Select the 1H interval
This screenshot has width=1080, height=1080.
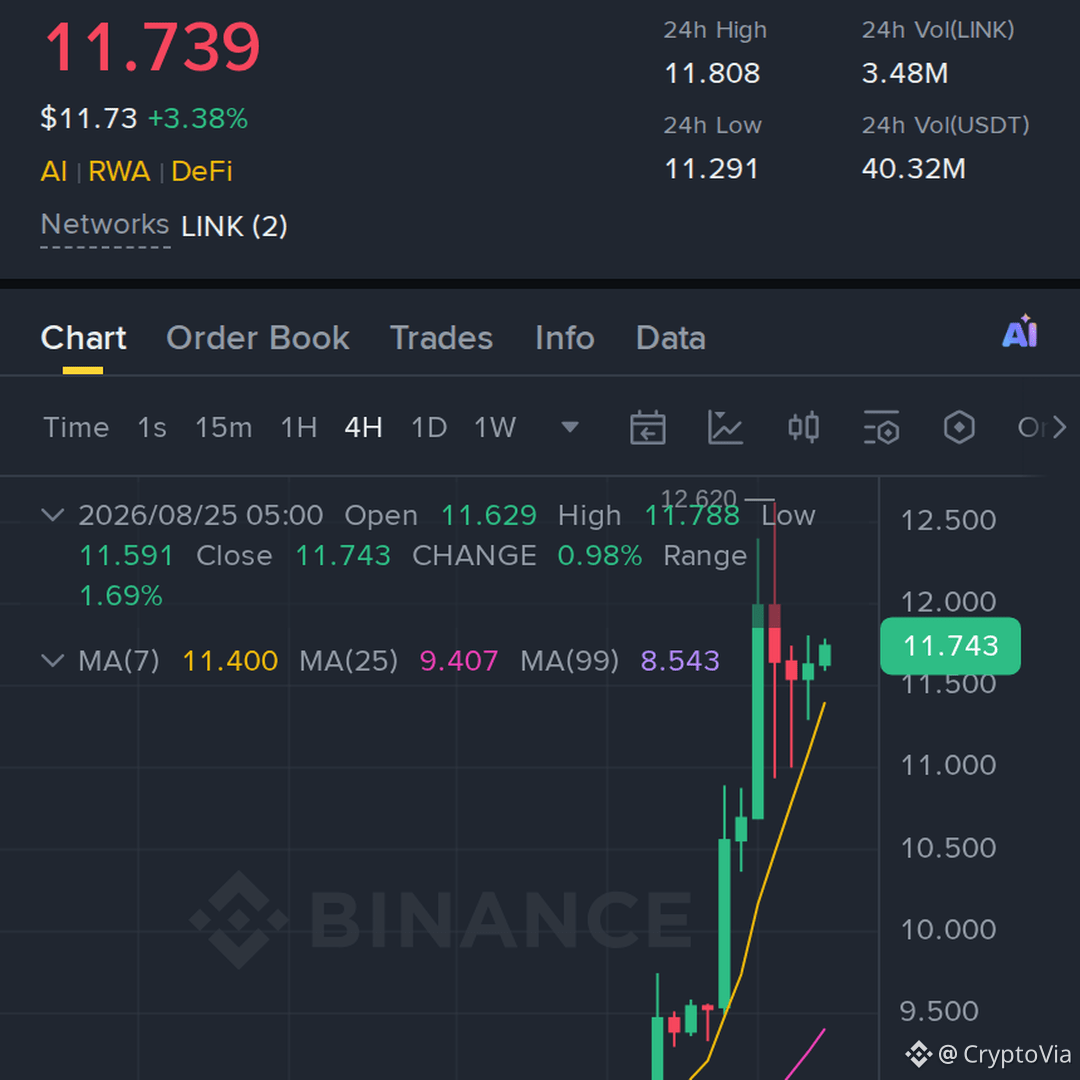tap(298, 428)
